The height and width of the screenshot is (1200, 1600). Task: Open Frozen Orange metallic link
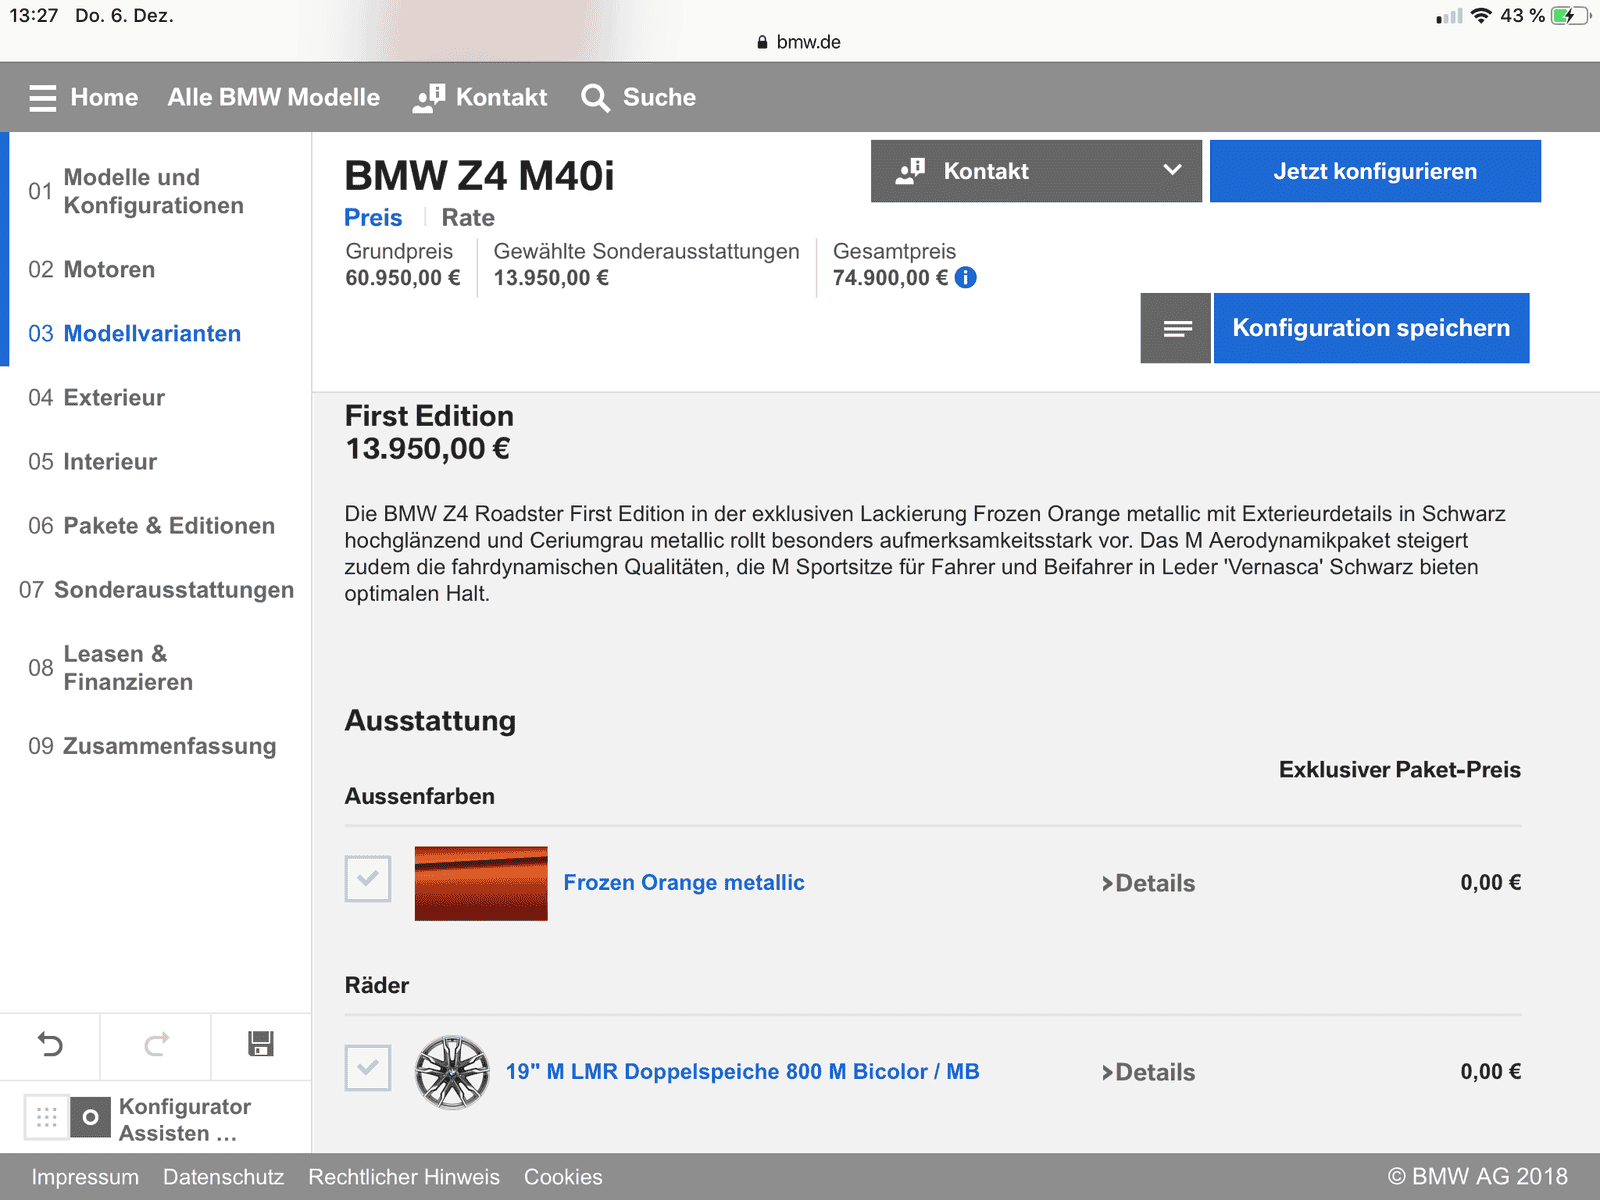[684, 882]
